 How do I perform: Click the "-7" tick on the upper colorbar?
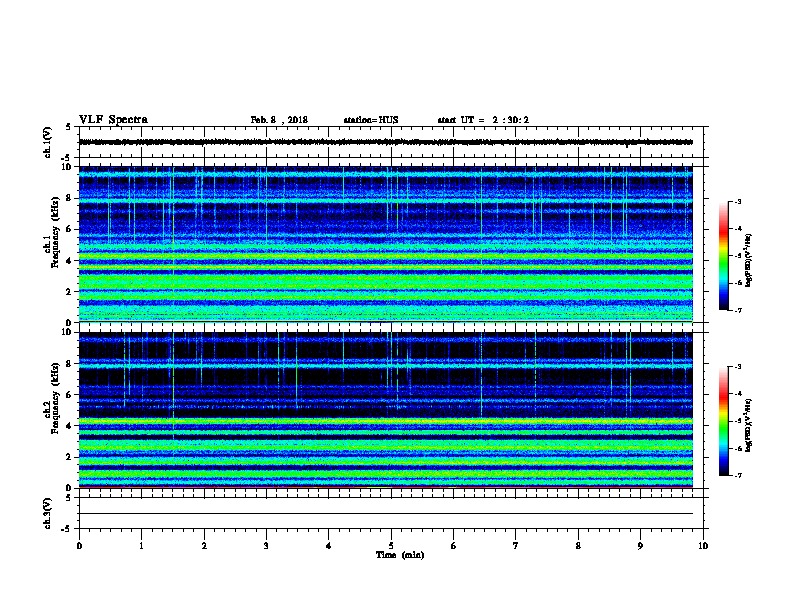click(x=737, y=310)
